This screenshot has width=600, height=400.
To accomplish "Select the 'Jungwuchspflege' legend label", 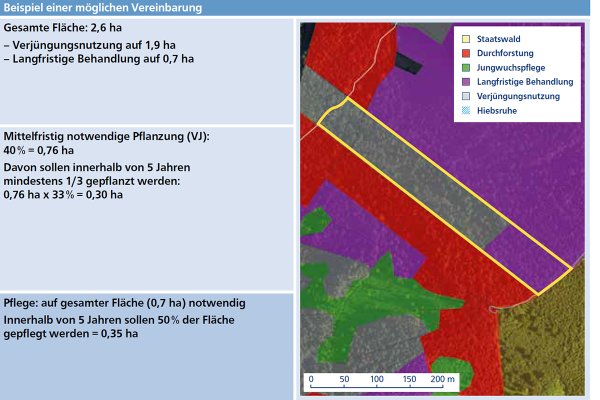I will pos(511,68).
